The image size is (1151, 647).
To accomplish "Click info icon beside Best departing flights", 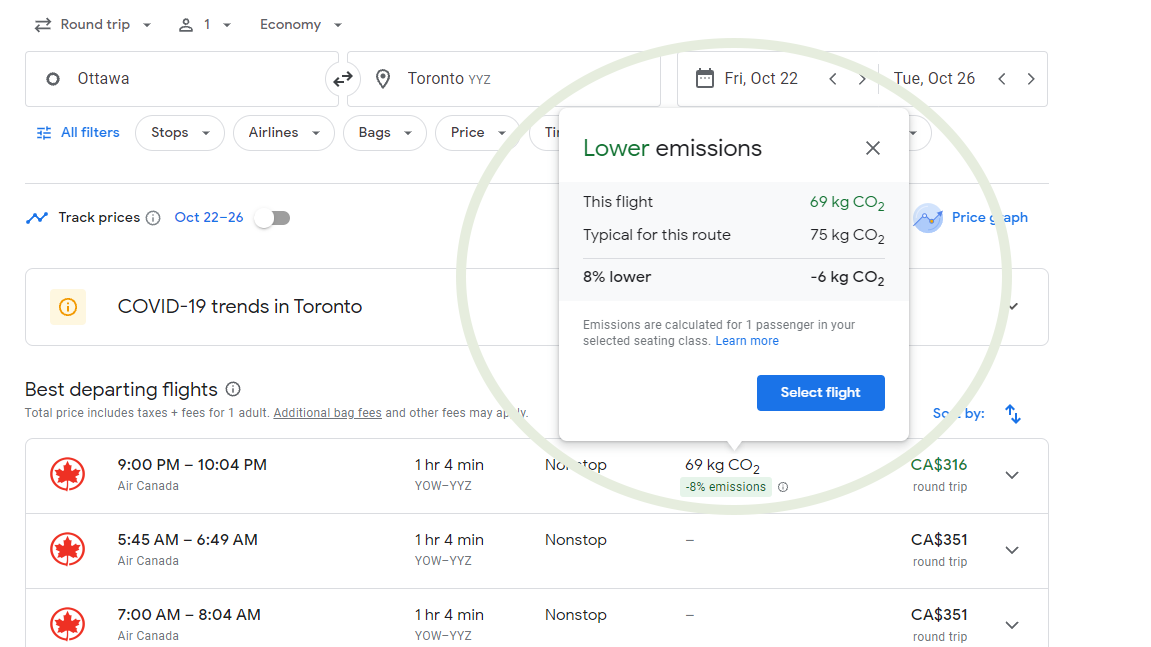I will [233, 389].
